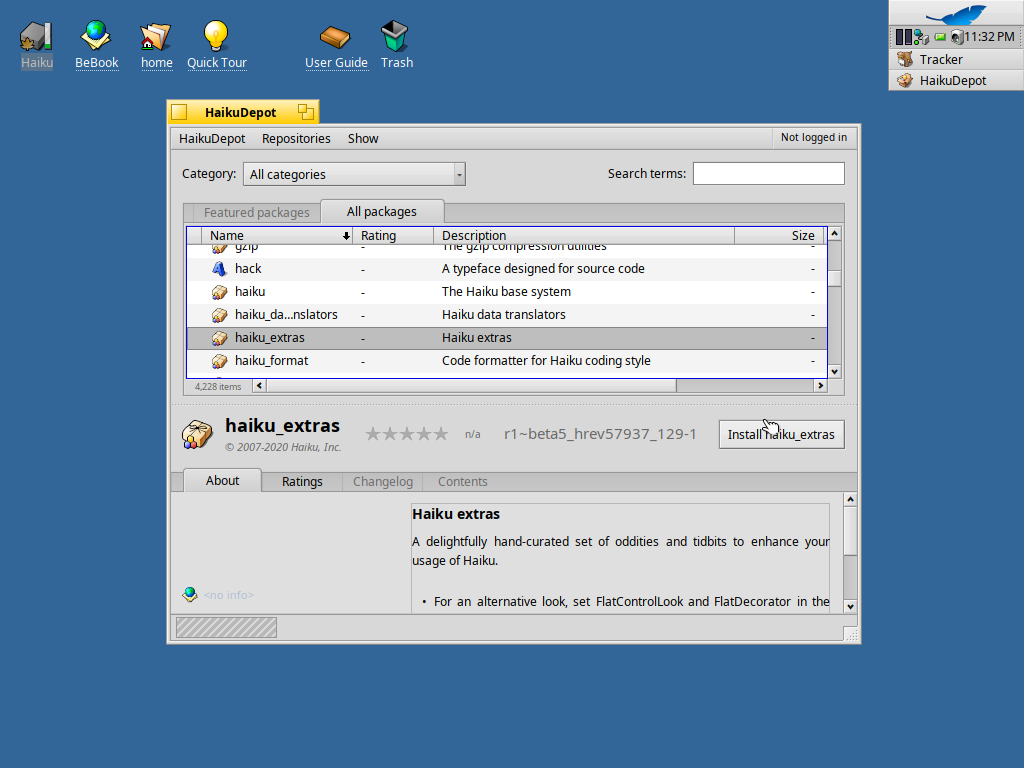Viewport: 1024px width, 768px height.
Task: Select 'Code formatter for Haiku coding style' row
Action: (x=507, y=360)
